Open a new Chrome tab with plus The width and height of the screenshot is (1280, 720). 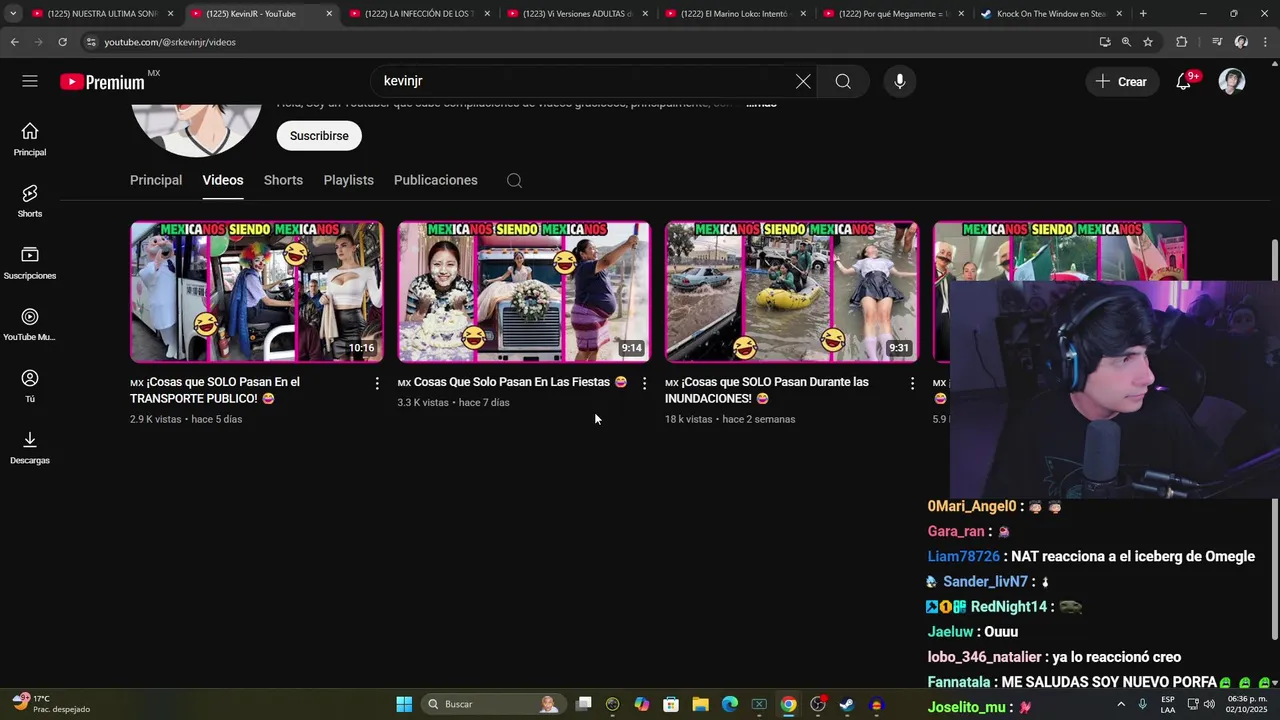click(1143, 14)
